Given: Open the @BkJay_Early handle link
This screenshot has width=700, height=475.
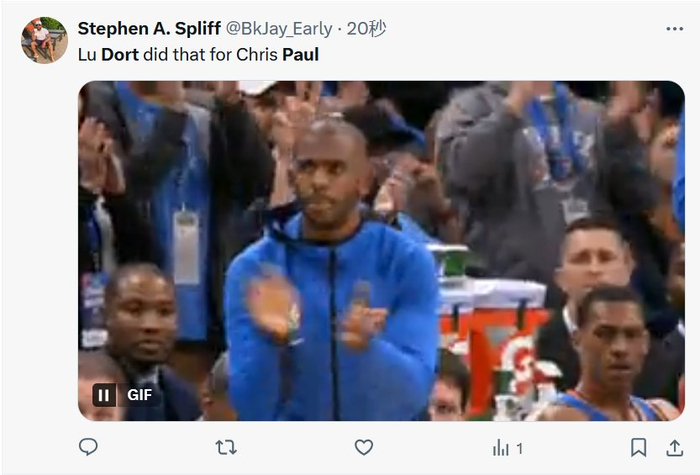Looking at the screenshot, I should pos(279,29).
